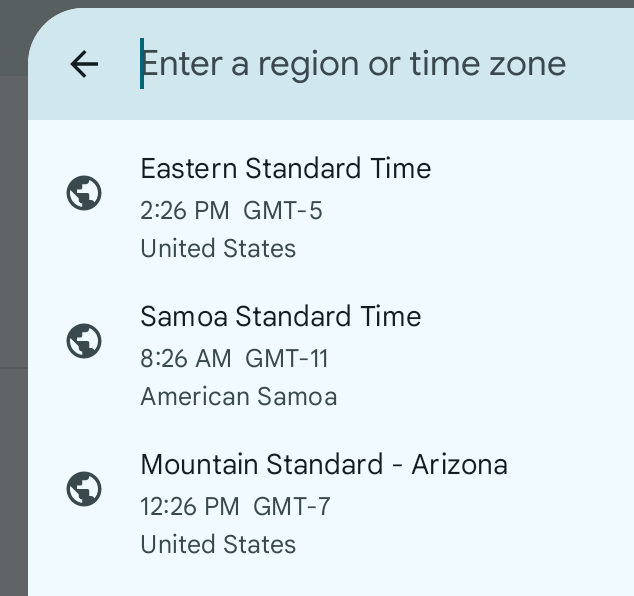Click the GMT-11 offset label

(287, 359)
